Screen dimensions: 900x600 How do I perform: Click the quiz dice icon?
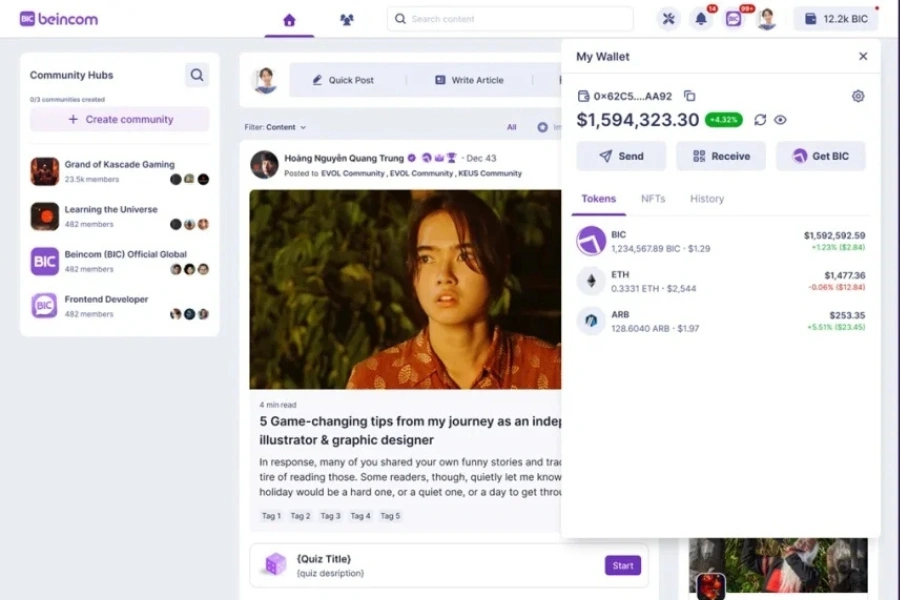coord(275,564)
